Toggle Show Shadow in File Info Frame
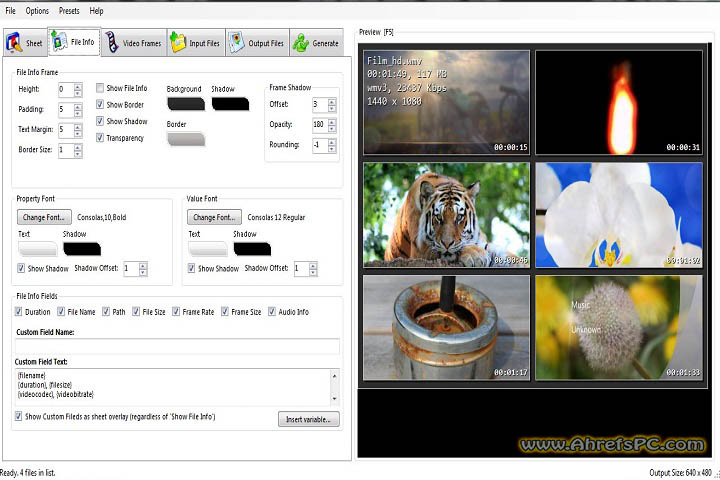 pyautogui.click(x=100, y=121)
